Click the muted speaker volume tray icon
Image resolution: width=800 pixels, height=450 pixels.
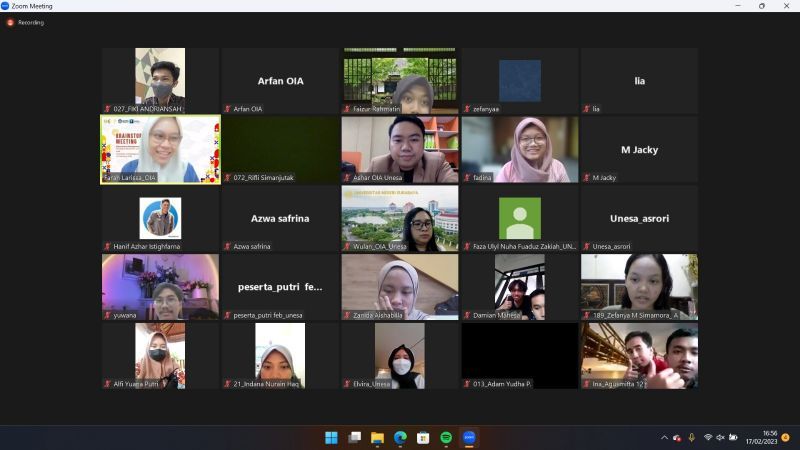[x=720, y=438]
